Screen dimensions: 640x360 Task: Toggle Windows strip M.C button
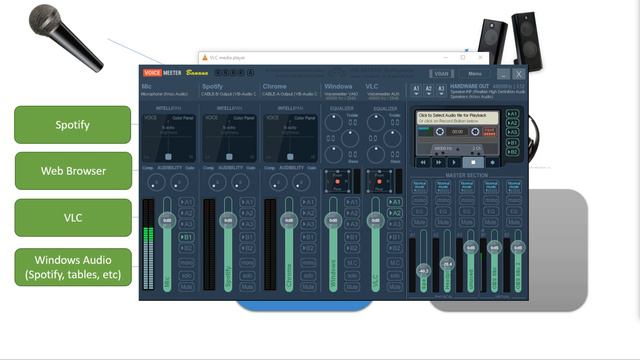pos(352,263)
